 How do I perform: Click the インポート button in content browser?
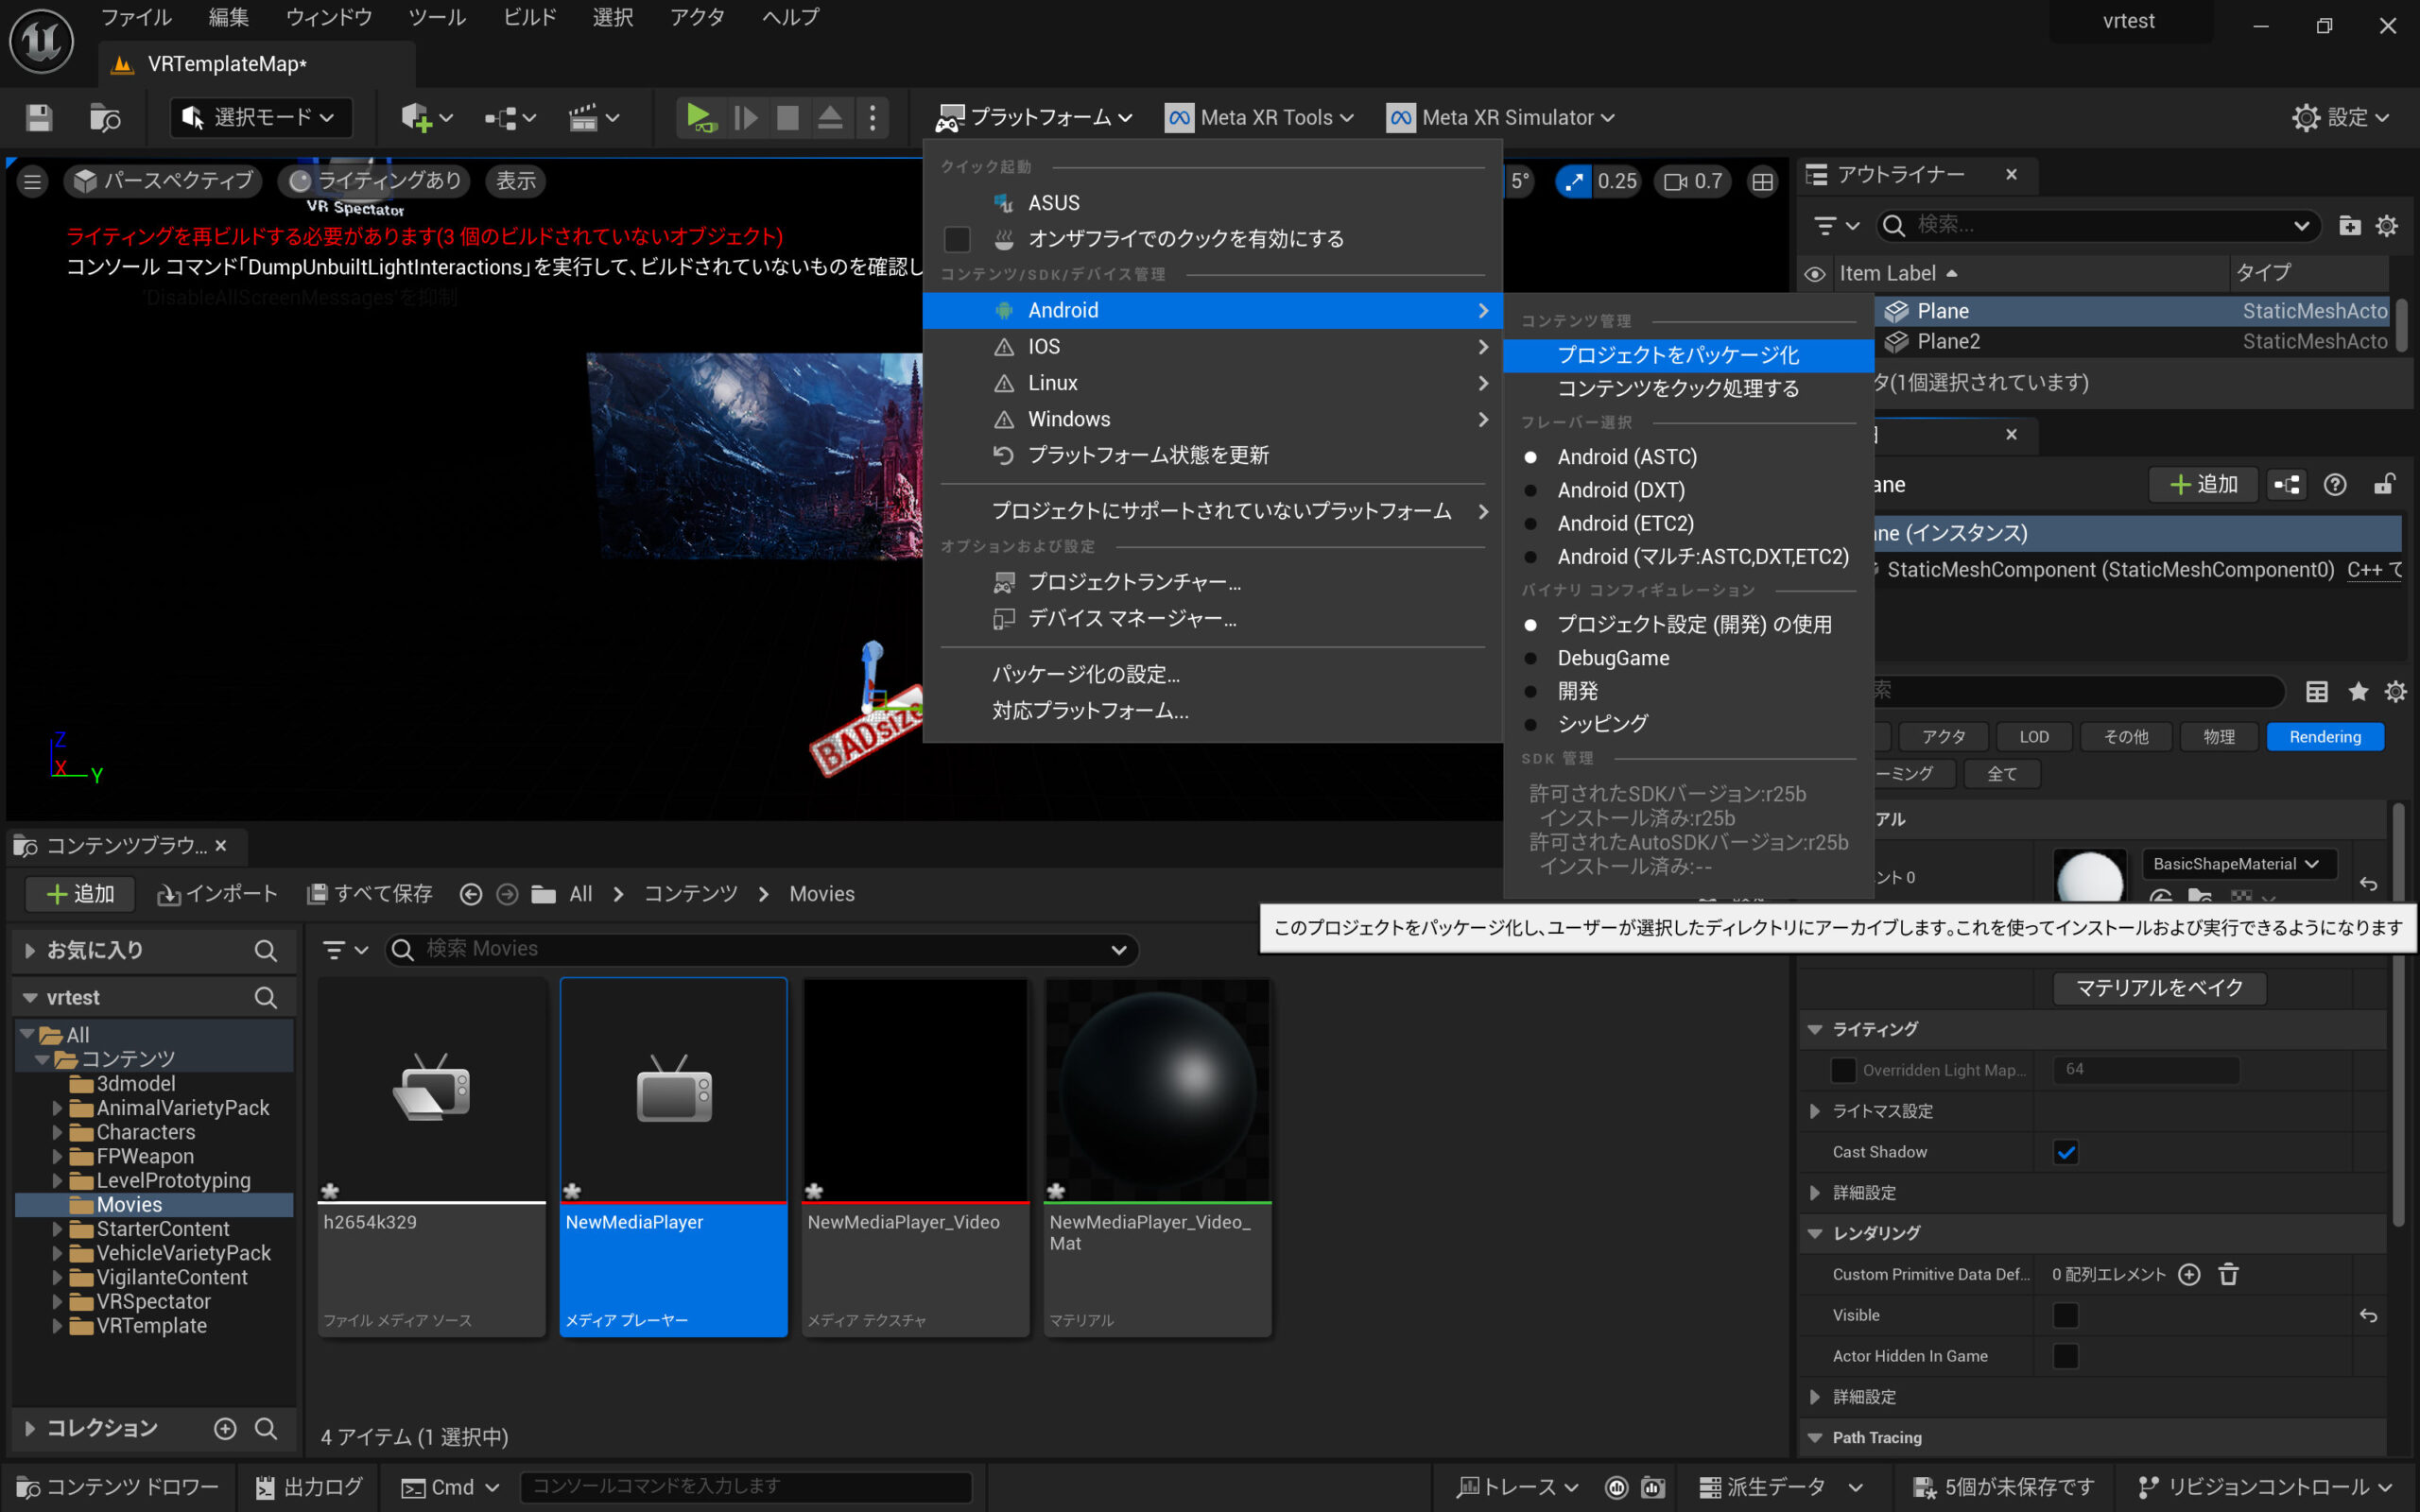coord(217,894)
